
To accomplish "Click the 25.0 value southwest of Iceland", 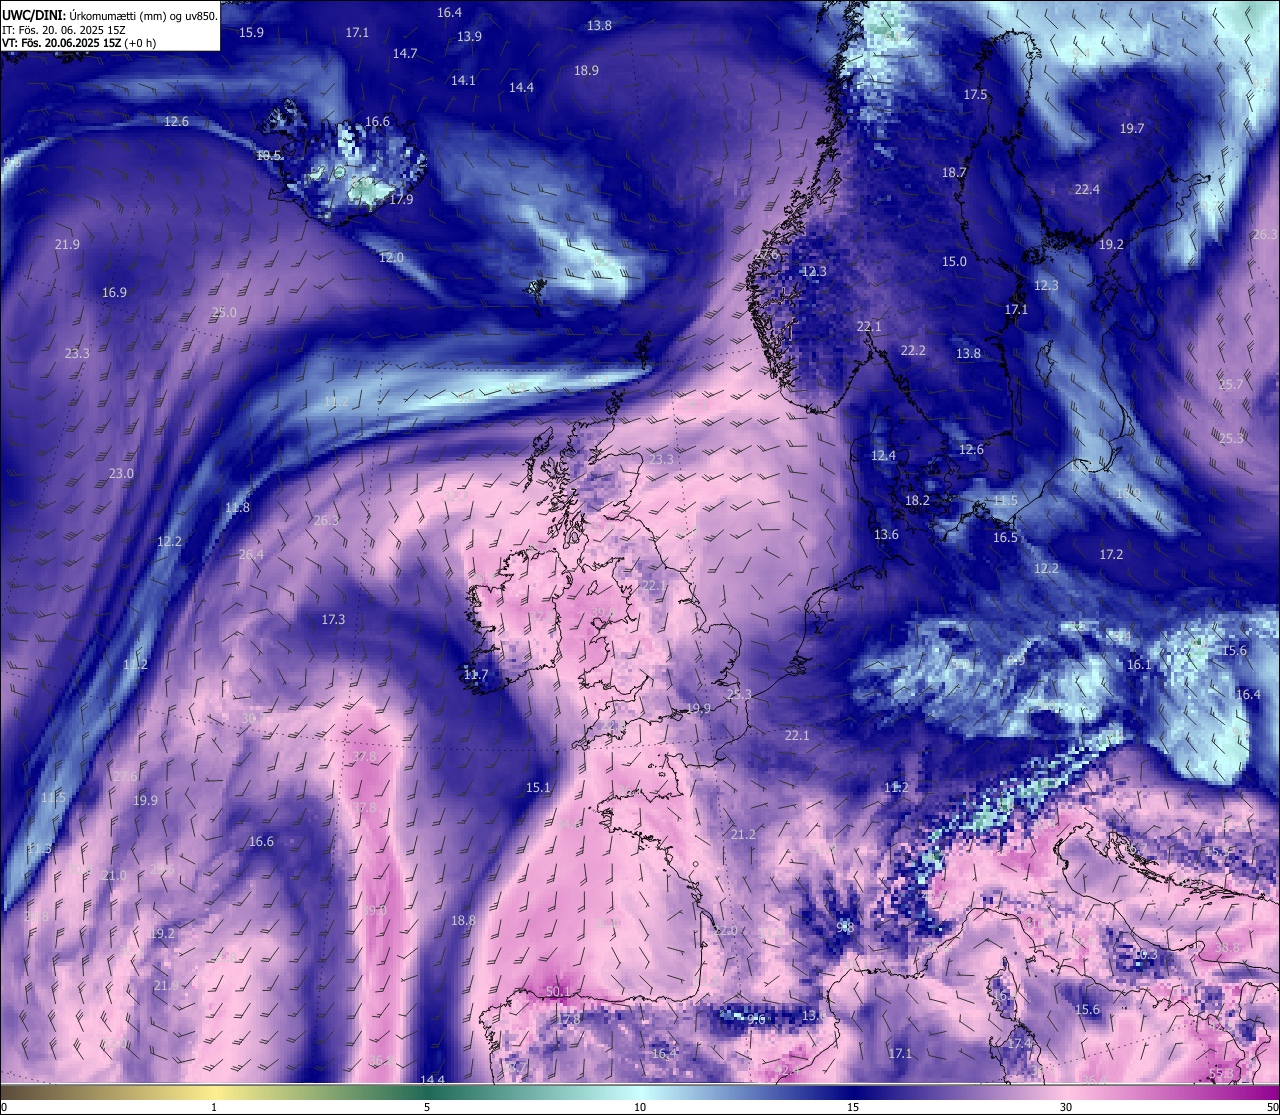I will click(224, 312).
